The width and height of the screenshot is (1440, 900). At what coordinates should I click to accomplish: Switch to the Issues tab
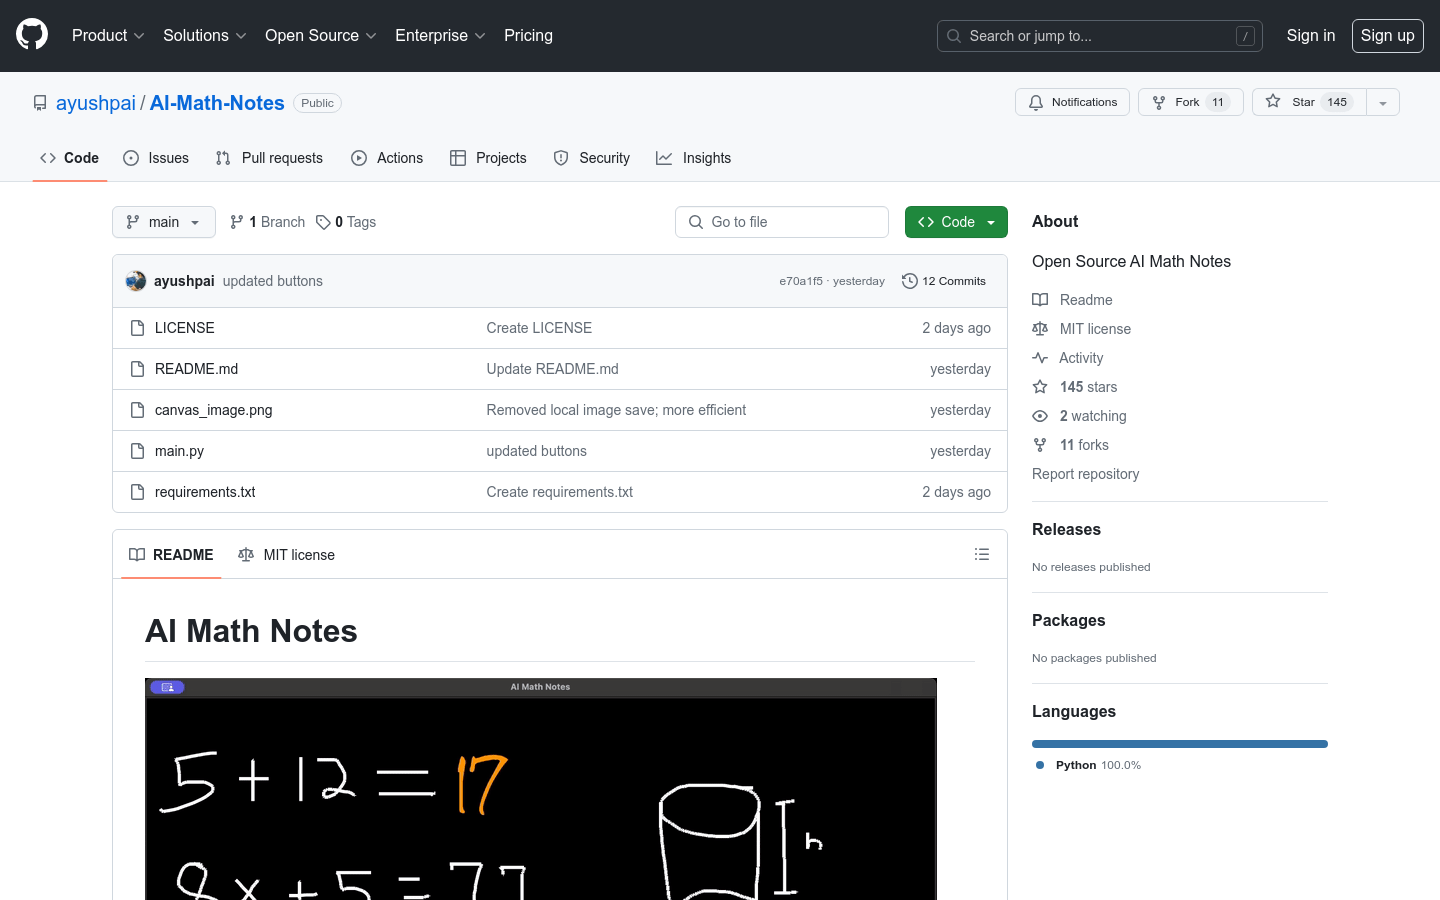[156, 158]
